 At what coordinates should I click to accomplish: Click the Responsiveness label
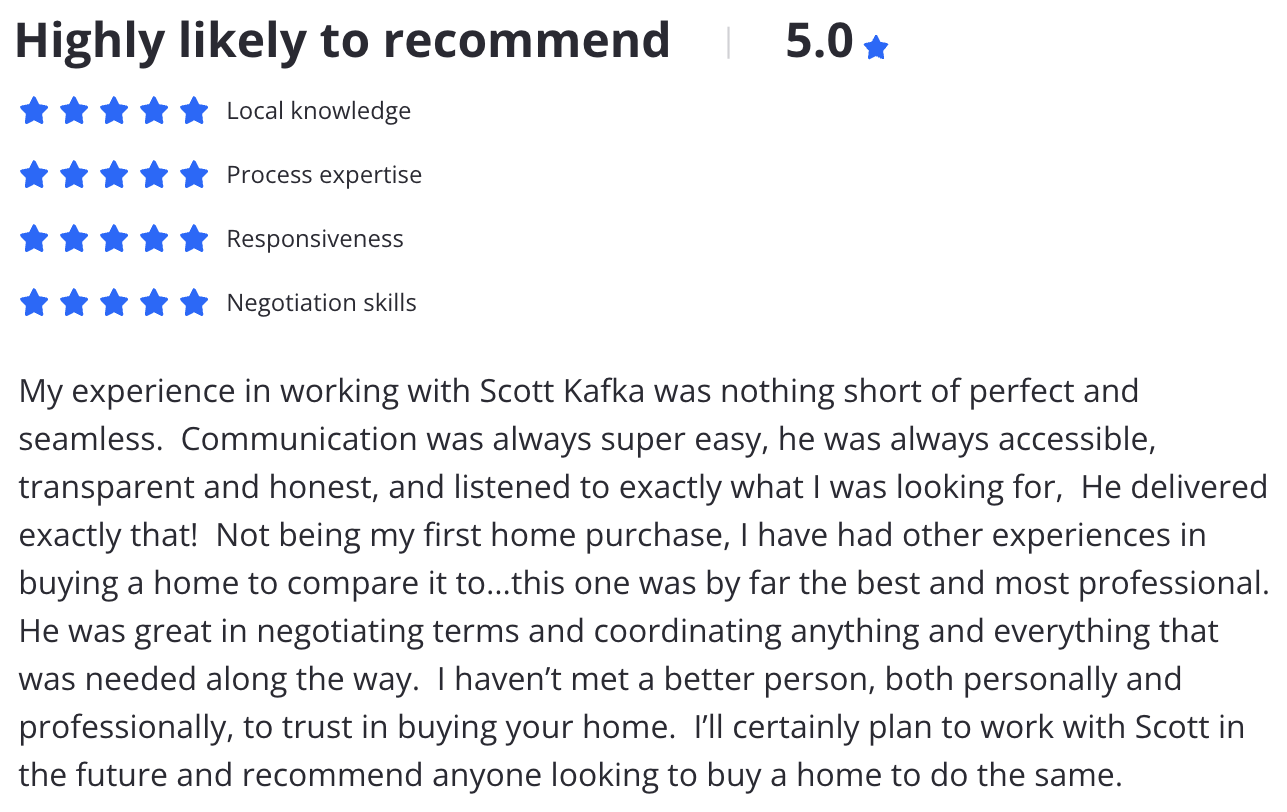pos(315,239)
